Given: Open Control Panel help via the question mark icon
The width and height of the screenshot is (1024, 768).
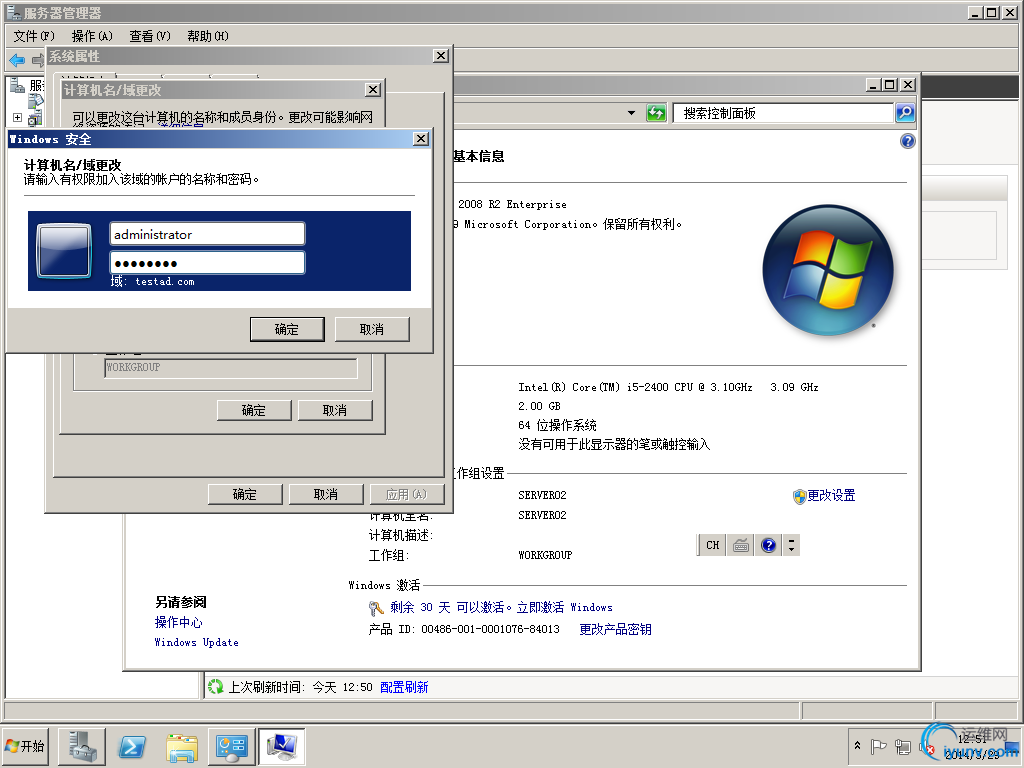Looking at the screenshot, I should pyautogui.click(x=907, y=141).
